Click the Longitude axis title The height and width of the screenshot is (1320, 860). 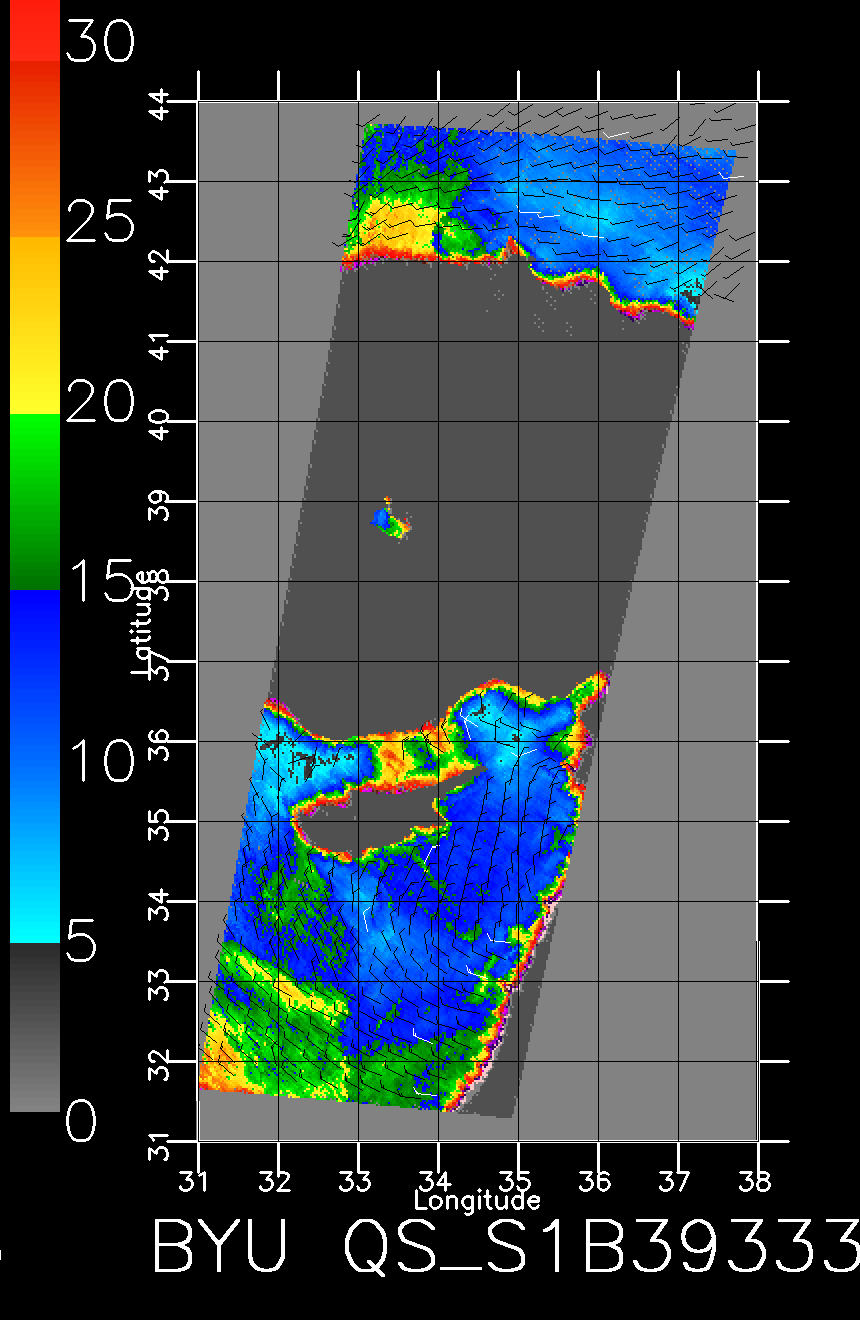click(477, 1200)
